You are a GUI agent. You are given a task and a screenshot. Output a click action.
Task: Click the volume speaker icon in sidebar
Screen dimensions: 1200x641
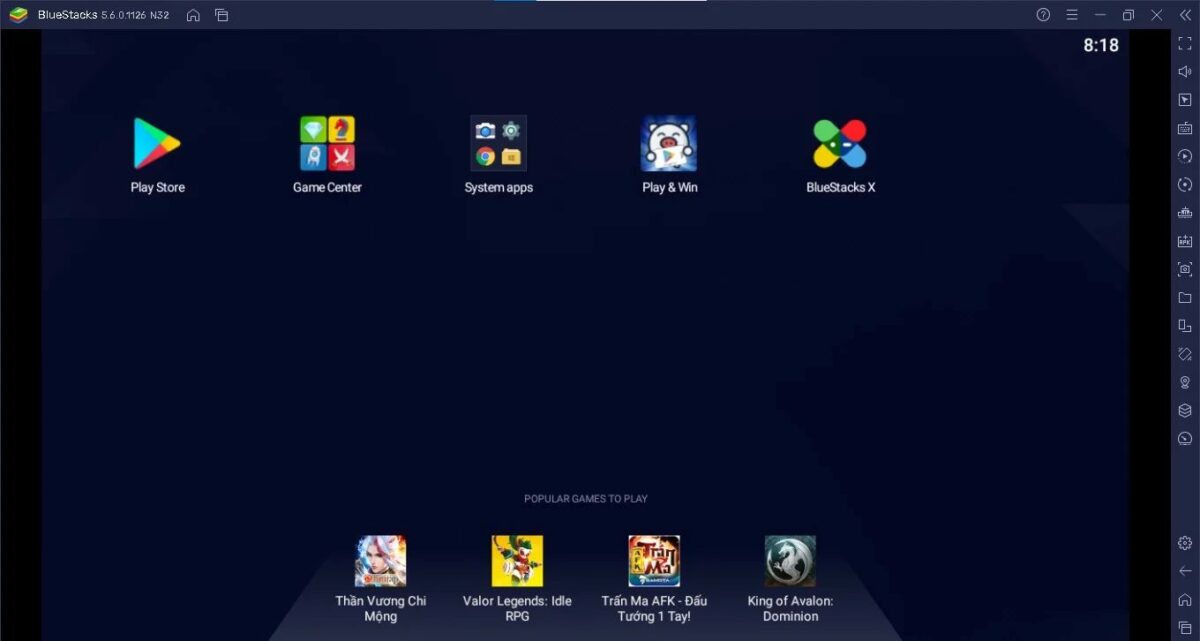[x=1185, y=72]
